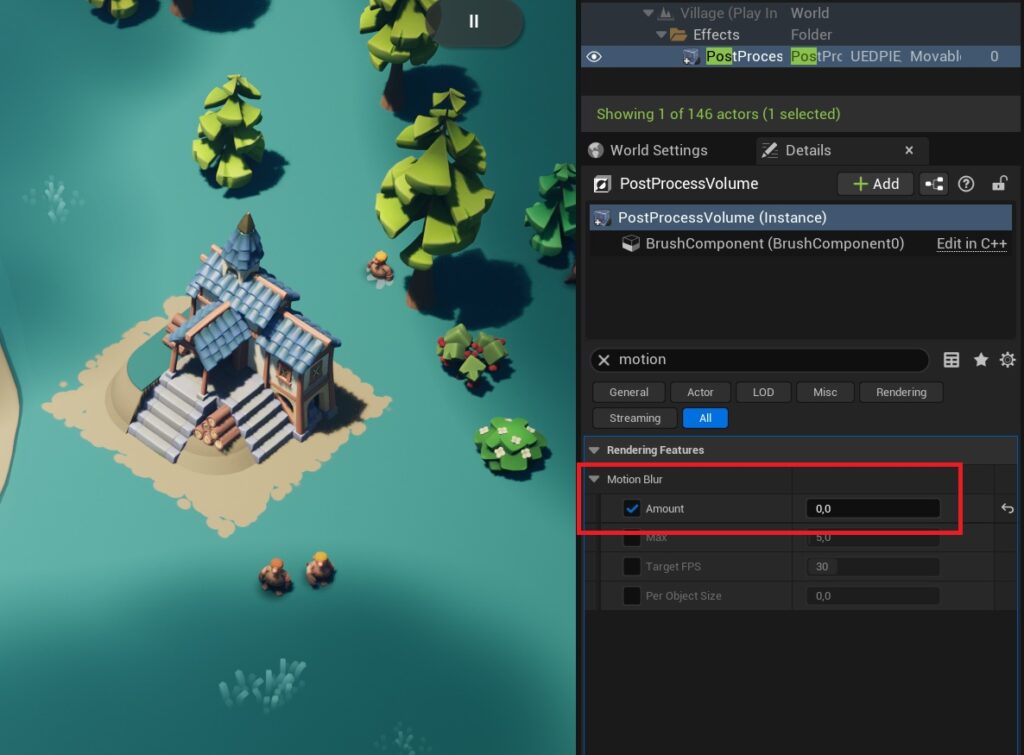The width and height of the screenshot is (1024, 755).
Task: Open the Details view settings gear
Action: click(x=1008, y=360)
